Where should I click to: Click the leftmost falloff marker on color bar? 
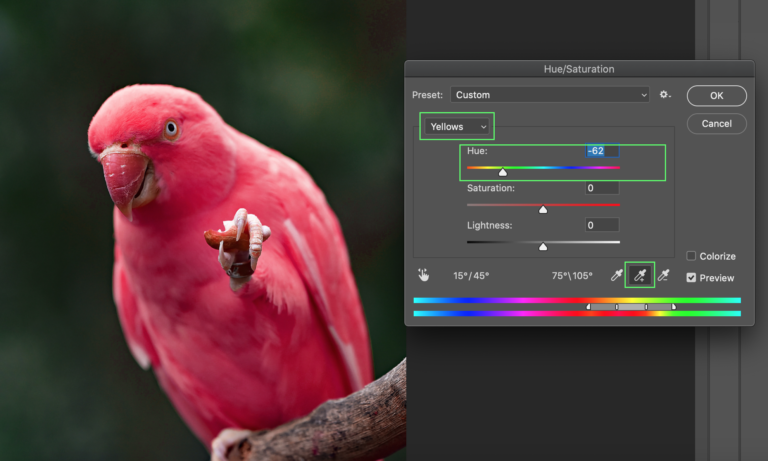(x=588, y=307)
